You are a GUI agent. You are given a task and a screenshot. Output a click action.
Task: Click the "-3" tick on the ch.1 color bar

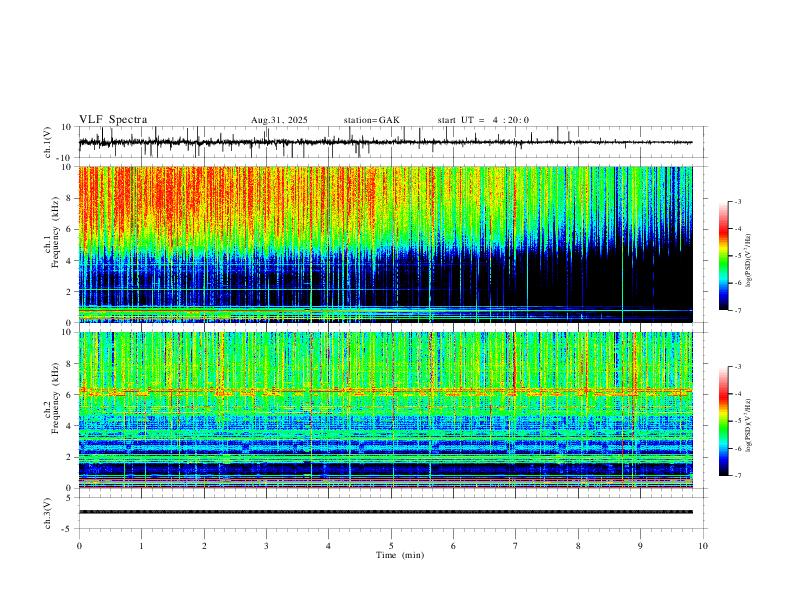(x=738, y=201)
